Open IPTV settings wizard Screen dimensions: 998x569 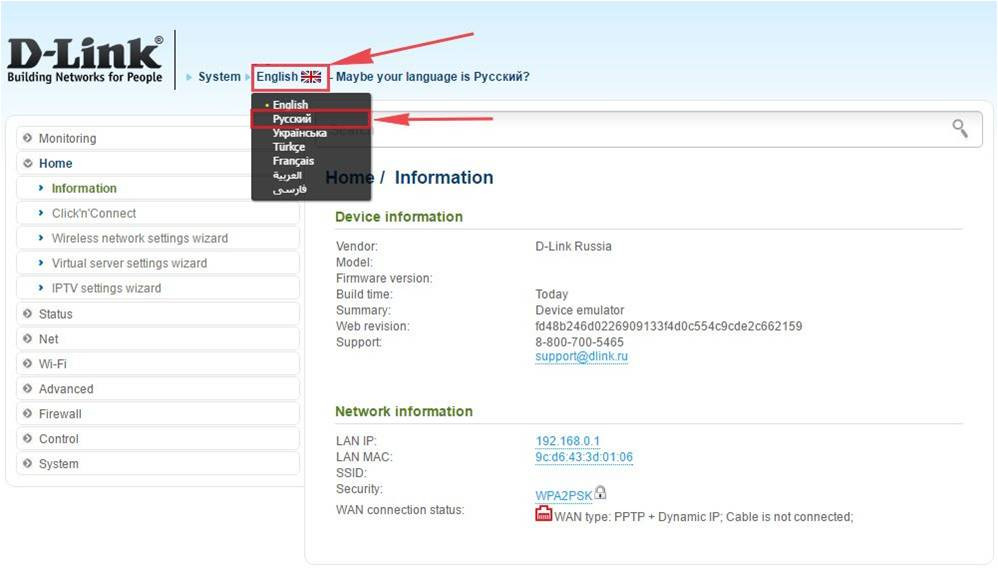tap(106, 288)
